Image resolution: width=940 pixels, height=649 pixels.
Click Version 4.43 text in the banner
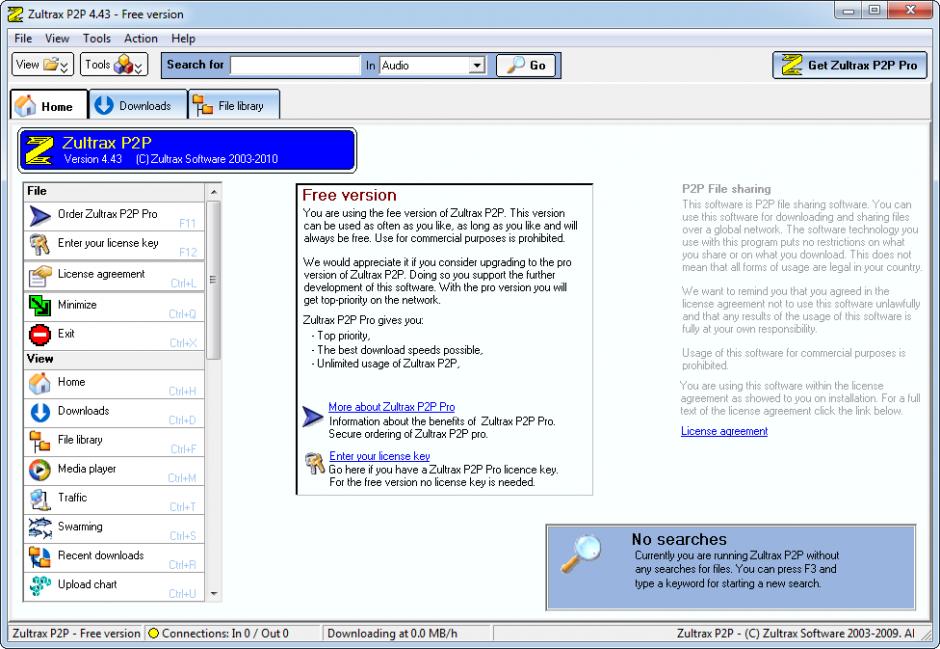click(93, 159)
